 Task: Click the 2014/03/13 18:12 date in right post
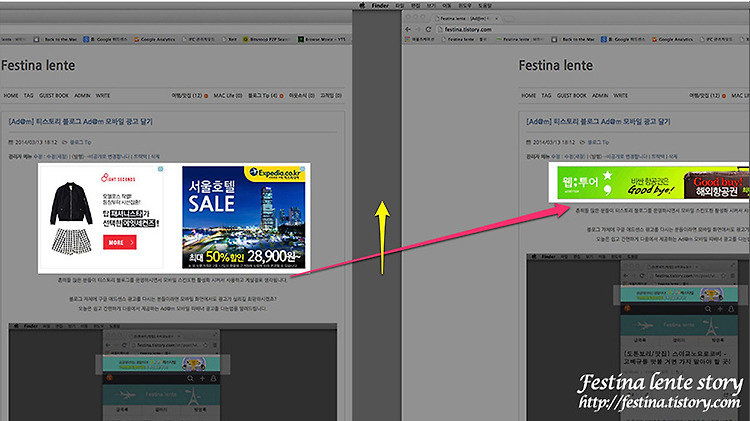coord(553,142)
